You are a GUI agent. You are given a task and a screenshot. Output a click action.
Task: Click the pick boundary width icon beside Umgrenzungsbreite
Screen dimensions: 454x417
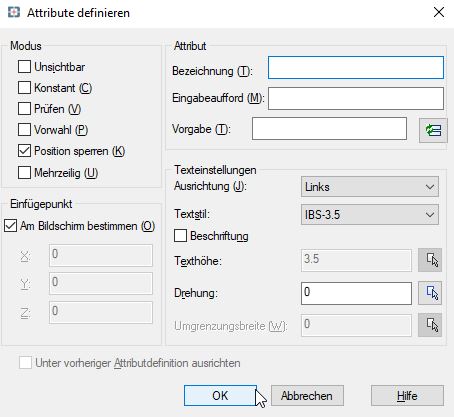click(x=430, y=325)
